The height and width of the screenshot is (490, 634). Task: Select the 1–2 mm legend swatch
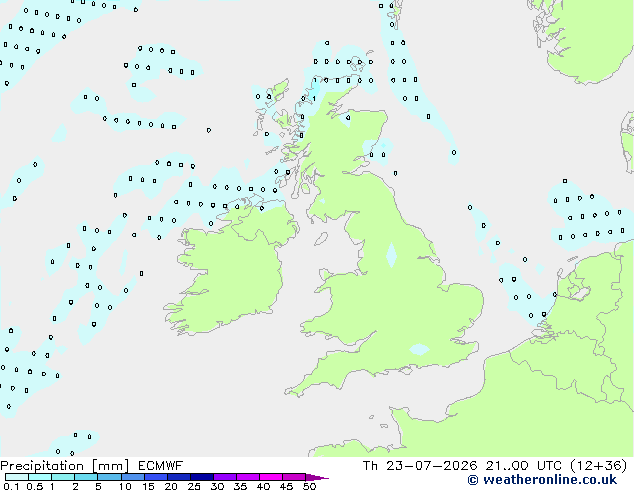click(63, 477)
